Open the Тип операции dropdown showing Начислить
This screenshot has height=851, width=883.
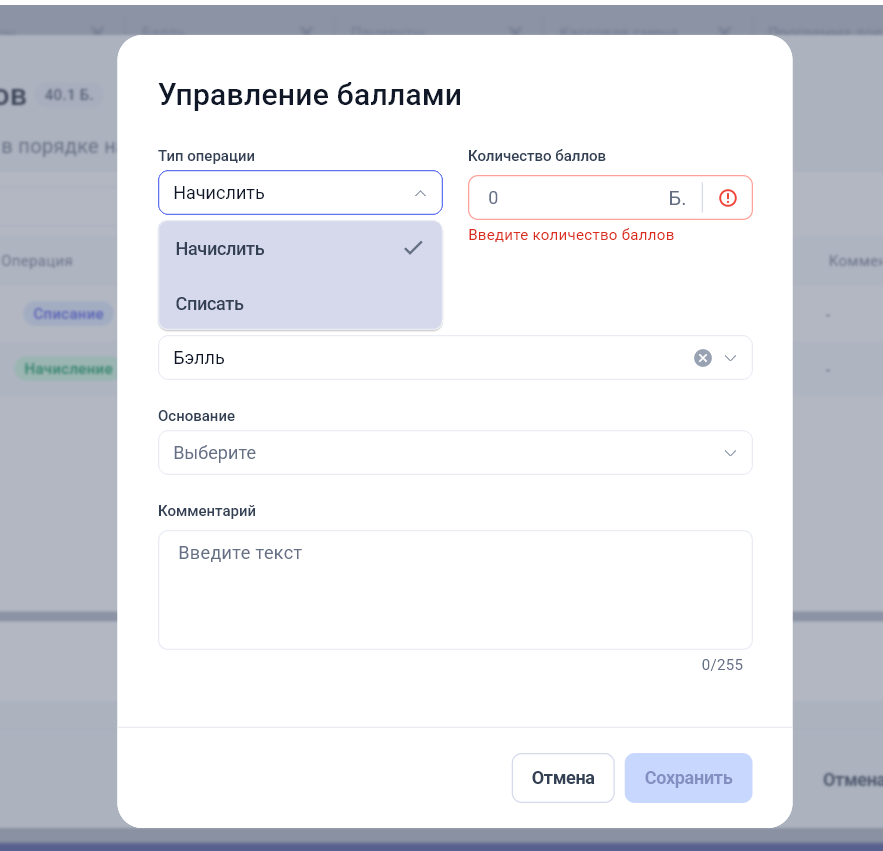300,193
